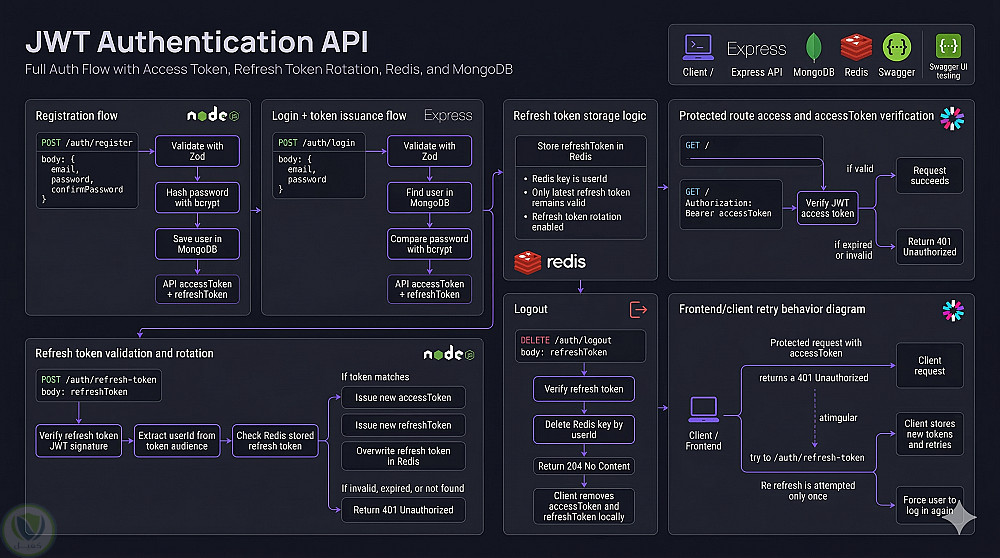The image size is (1000, 558).
Task: Click Node logo in Registration flow panel
Action: 212,115
